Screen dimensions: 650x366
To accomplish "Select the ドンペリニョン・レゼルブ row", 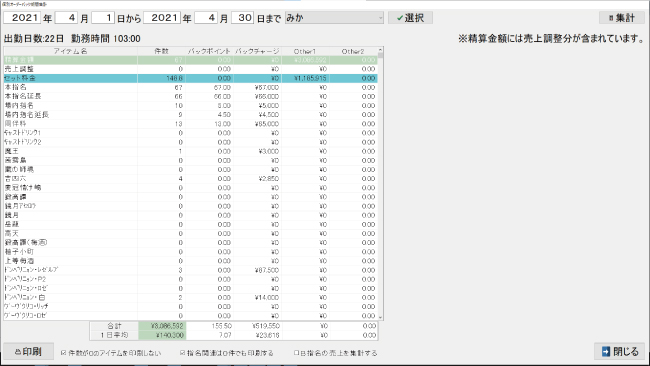I will coord(191,270).
